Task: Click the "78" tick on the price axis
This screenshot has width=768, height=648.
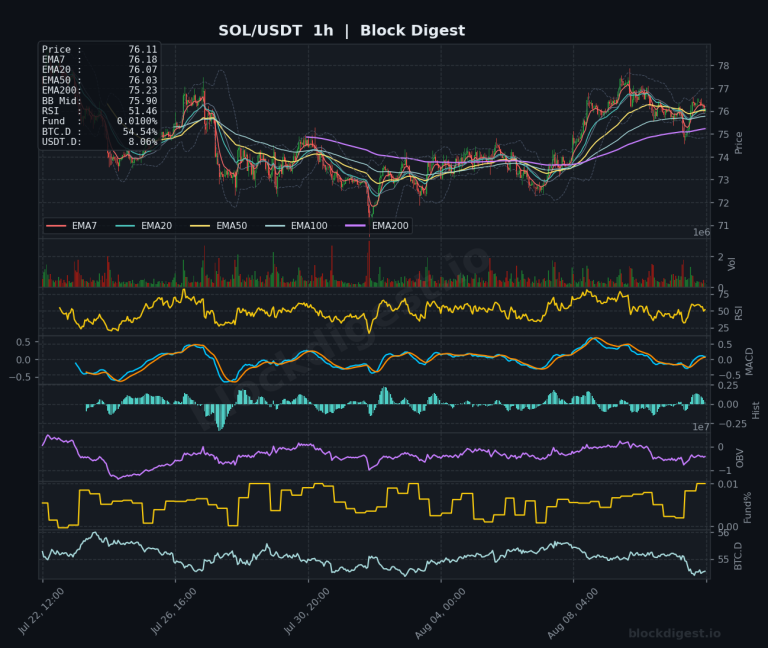Action: point(723,66)
